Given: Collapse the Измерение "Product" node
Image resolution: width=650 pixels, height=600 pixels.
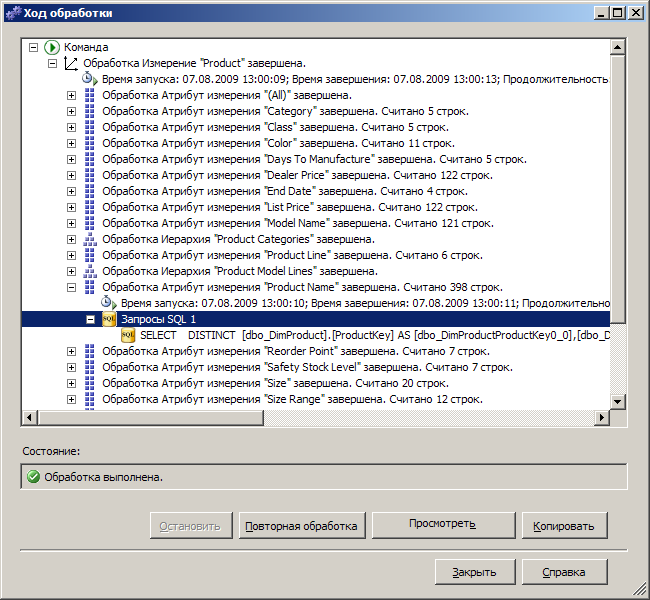Looking at the screenshot, I should (x=53, y=64).
